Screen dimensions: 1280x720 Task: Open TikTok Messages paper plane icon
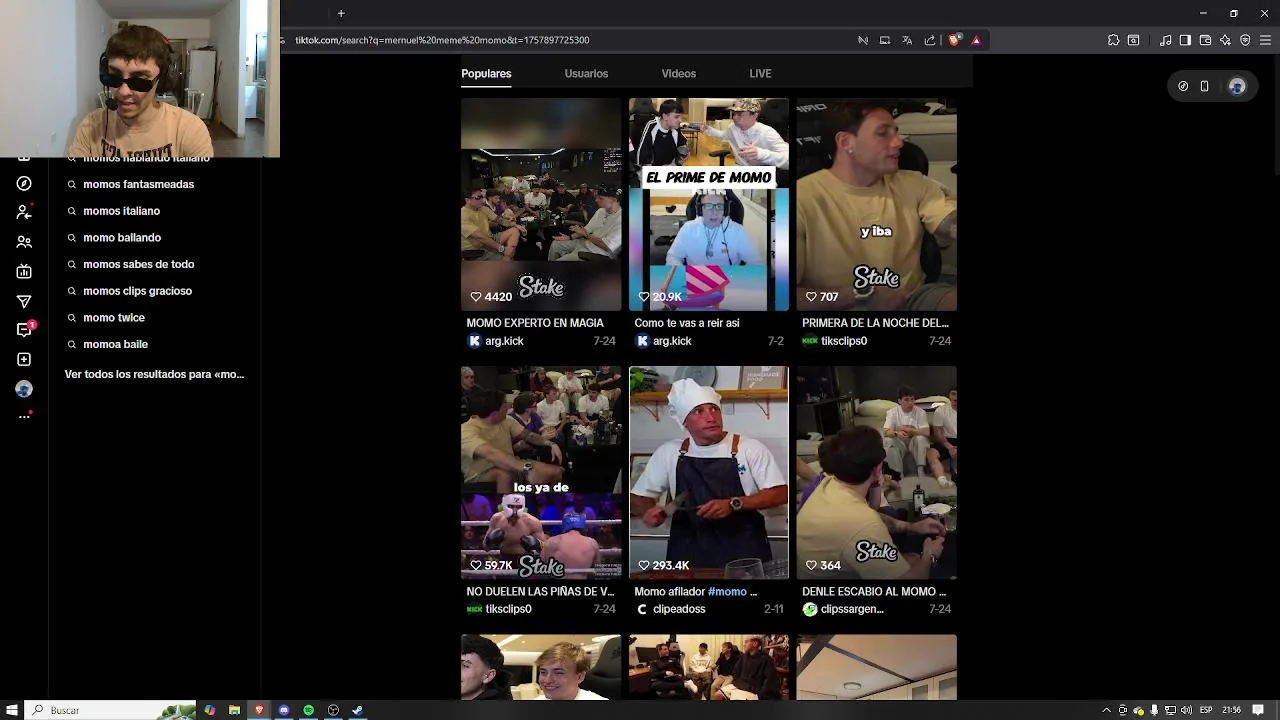click(x=24, y=301)
